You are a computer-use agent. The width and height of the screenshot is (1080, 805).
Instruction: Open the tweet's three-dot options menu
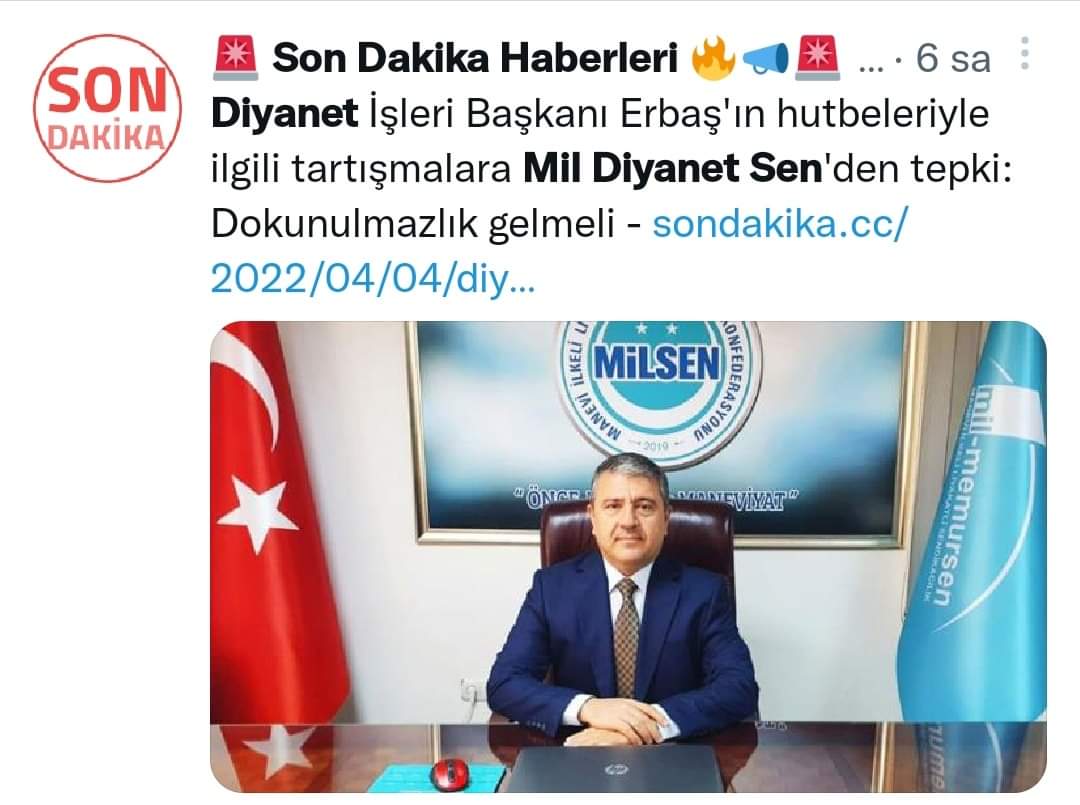[1025, 54]
